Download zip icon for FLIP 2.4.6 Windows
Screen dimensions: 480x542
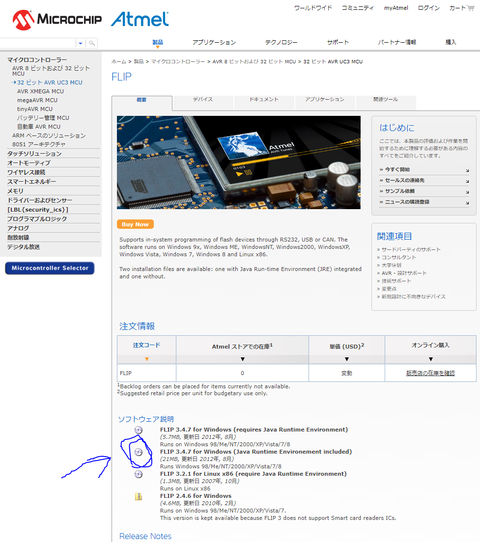(138, 497)
